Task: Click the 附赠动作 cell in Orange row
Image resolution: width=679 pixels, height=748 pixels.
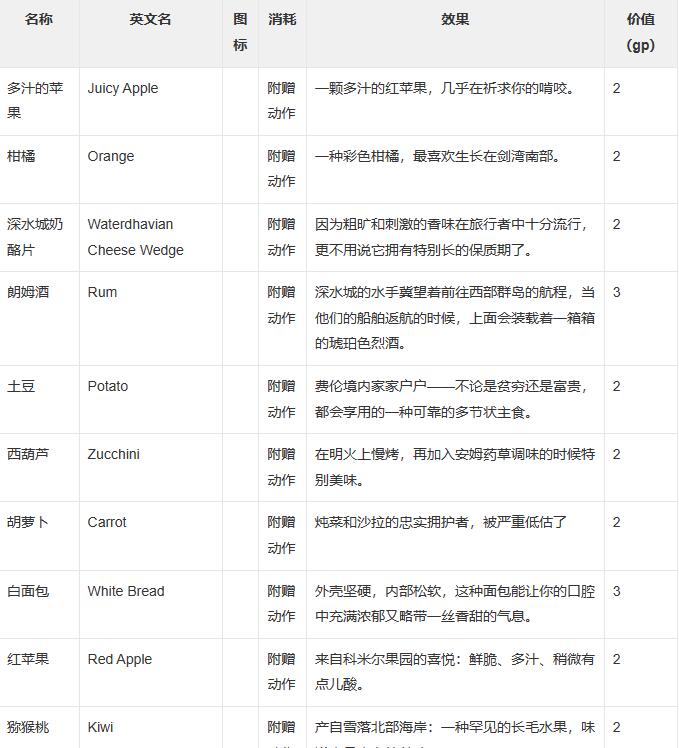Action: [282, 168]
